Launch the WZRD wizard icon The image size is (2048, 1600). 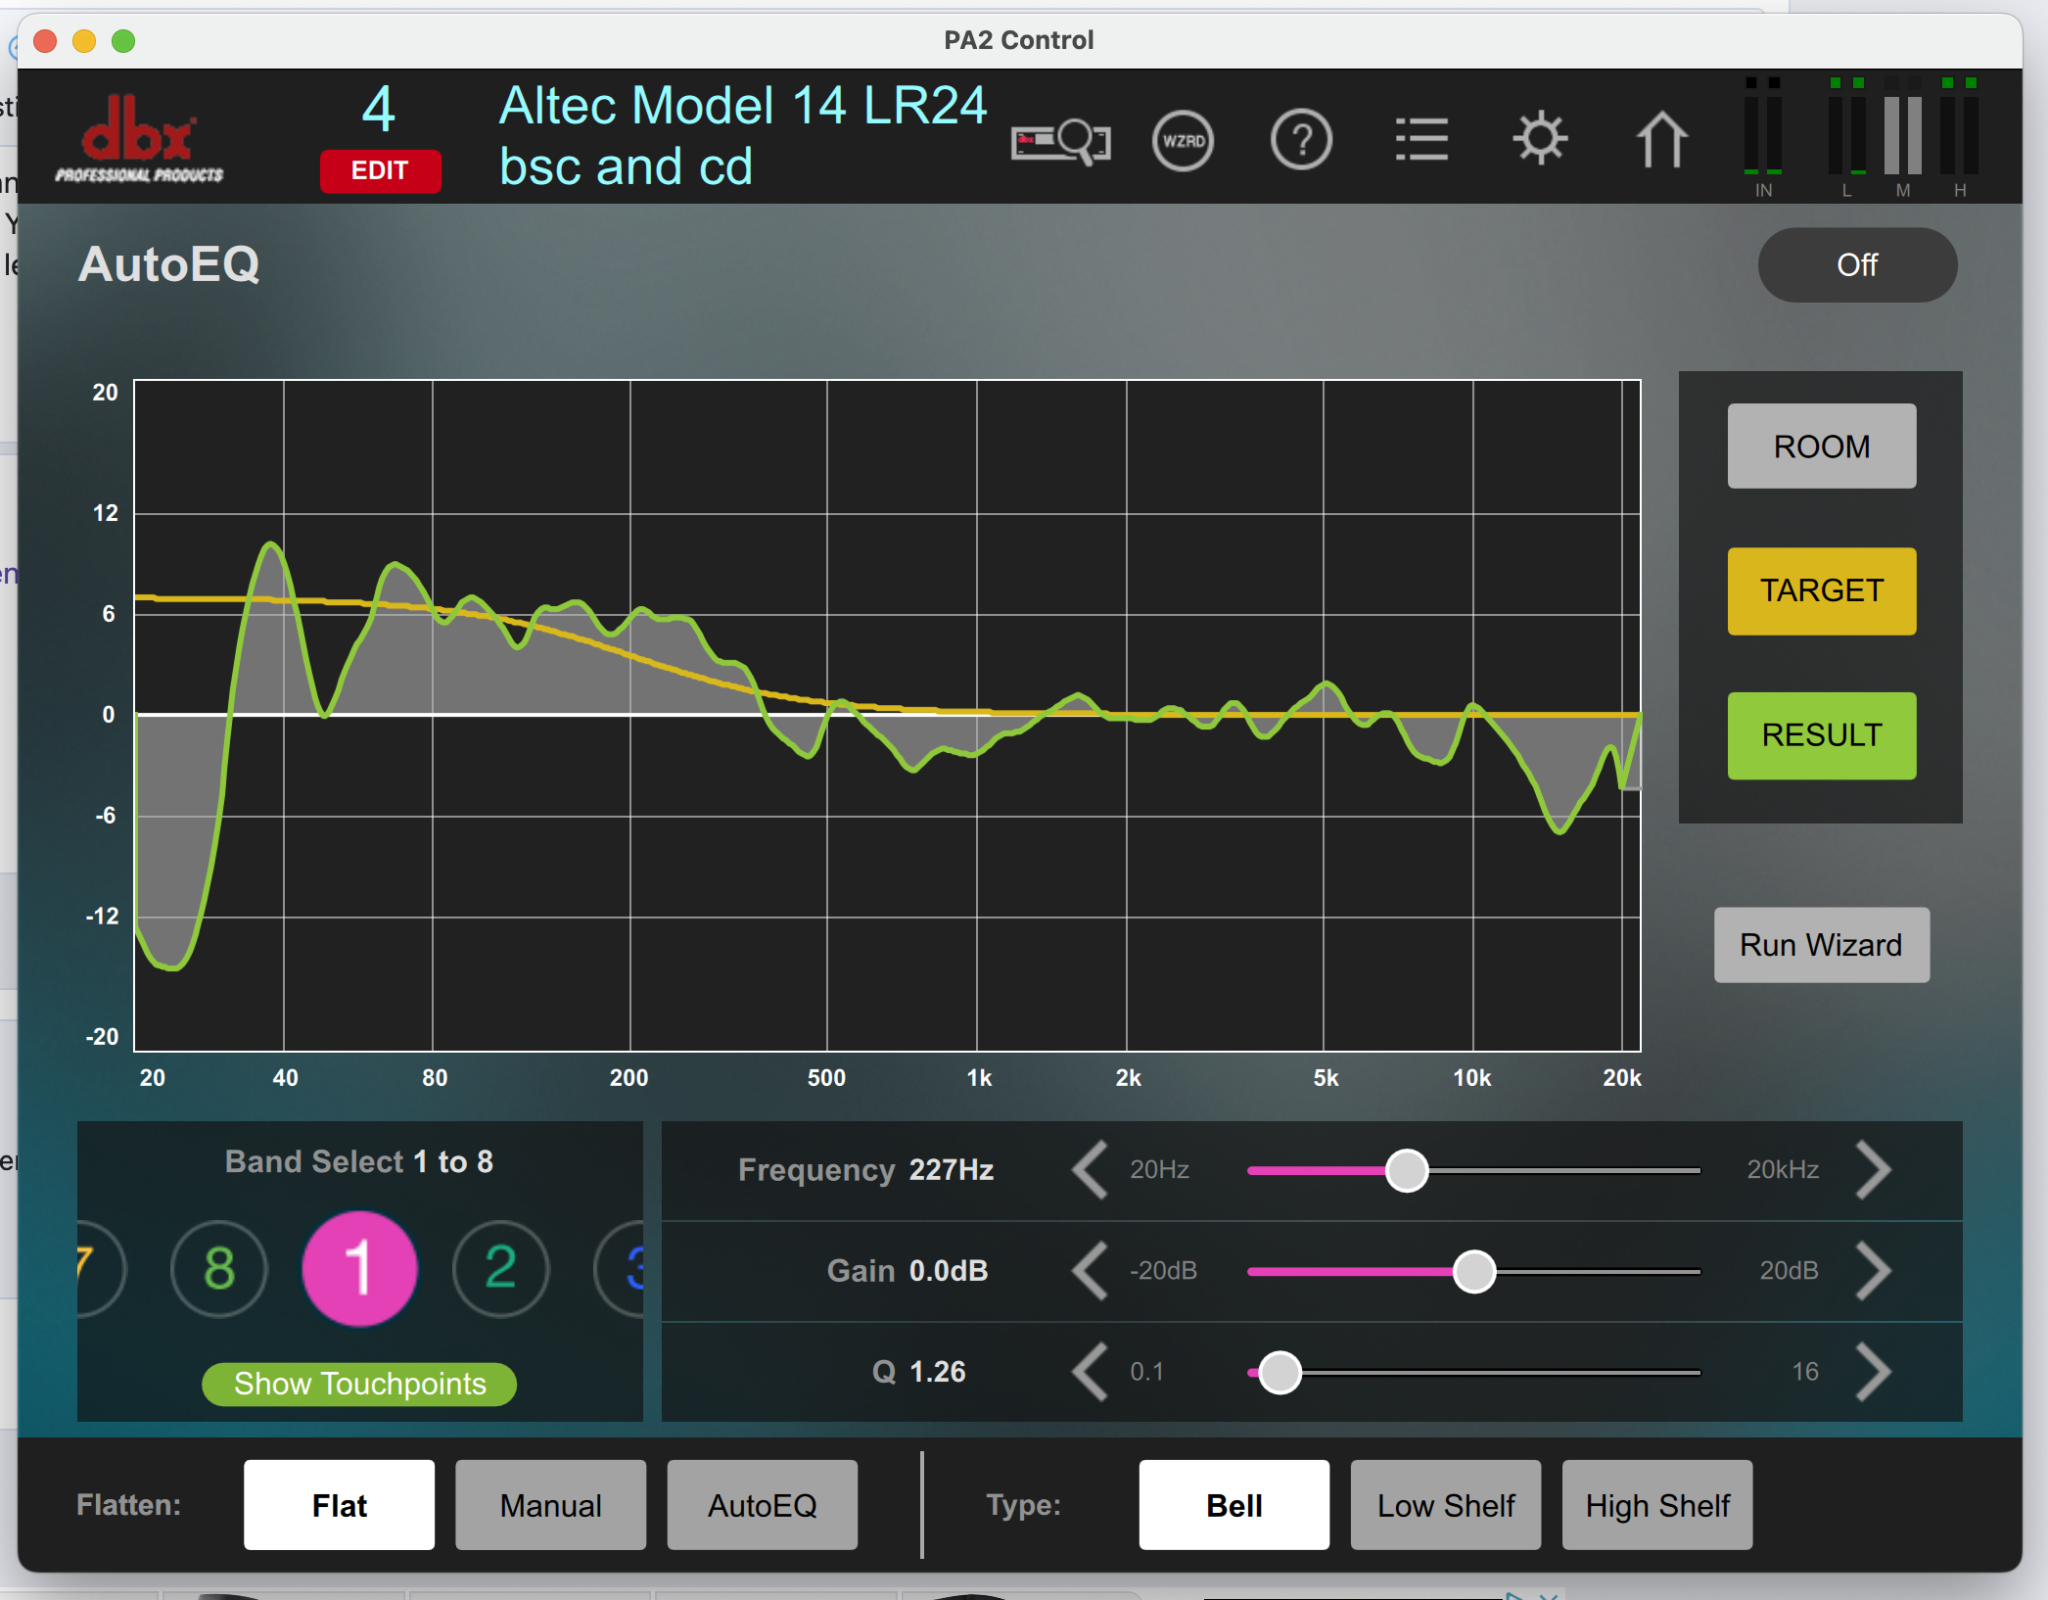1183,141
